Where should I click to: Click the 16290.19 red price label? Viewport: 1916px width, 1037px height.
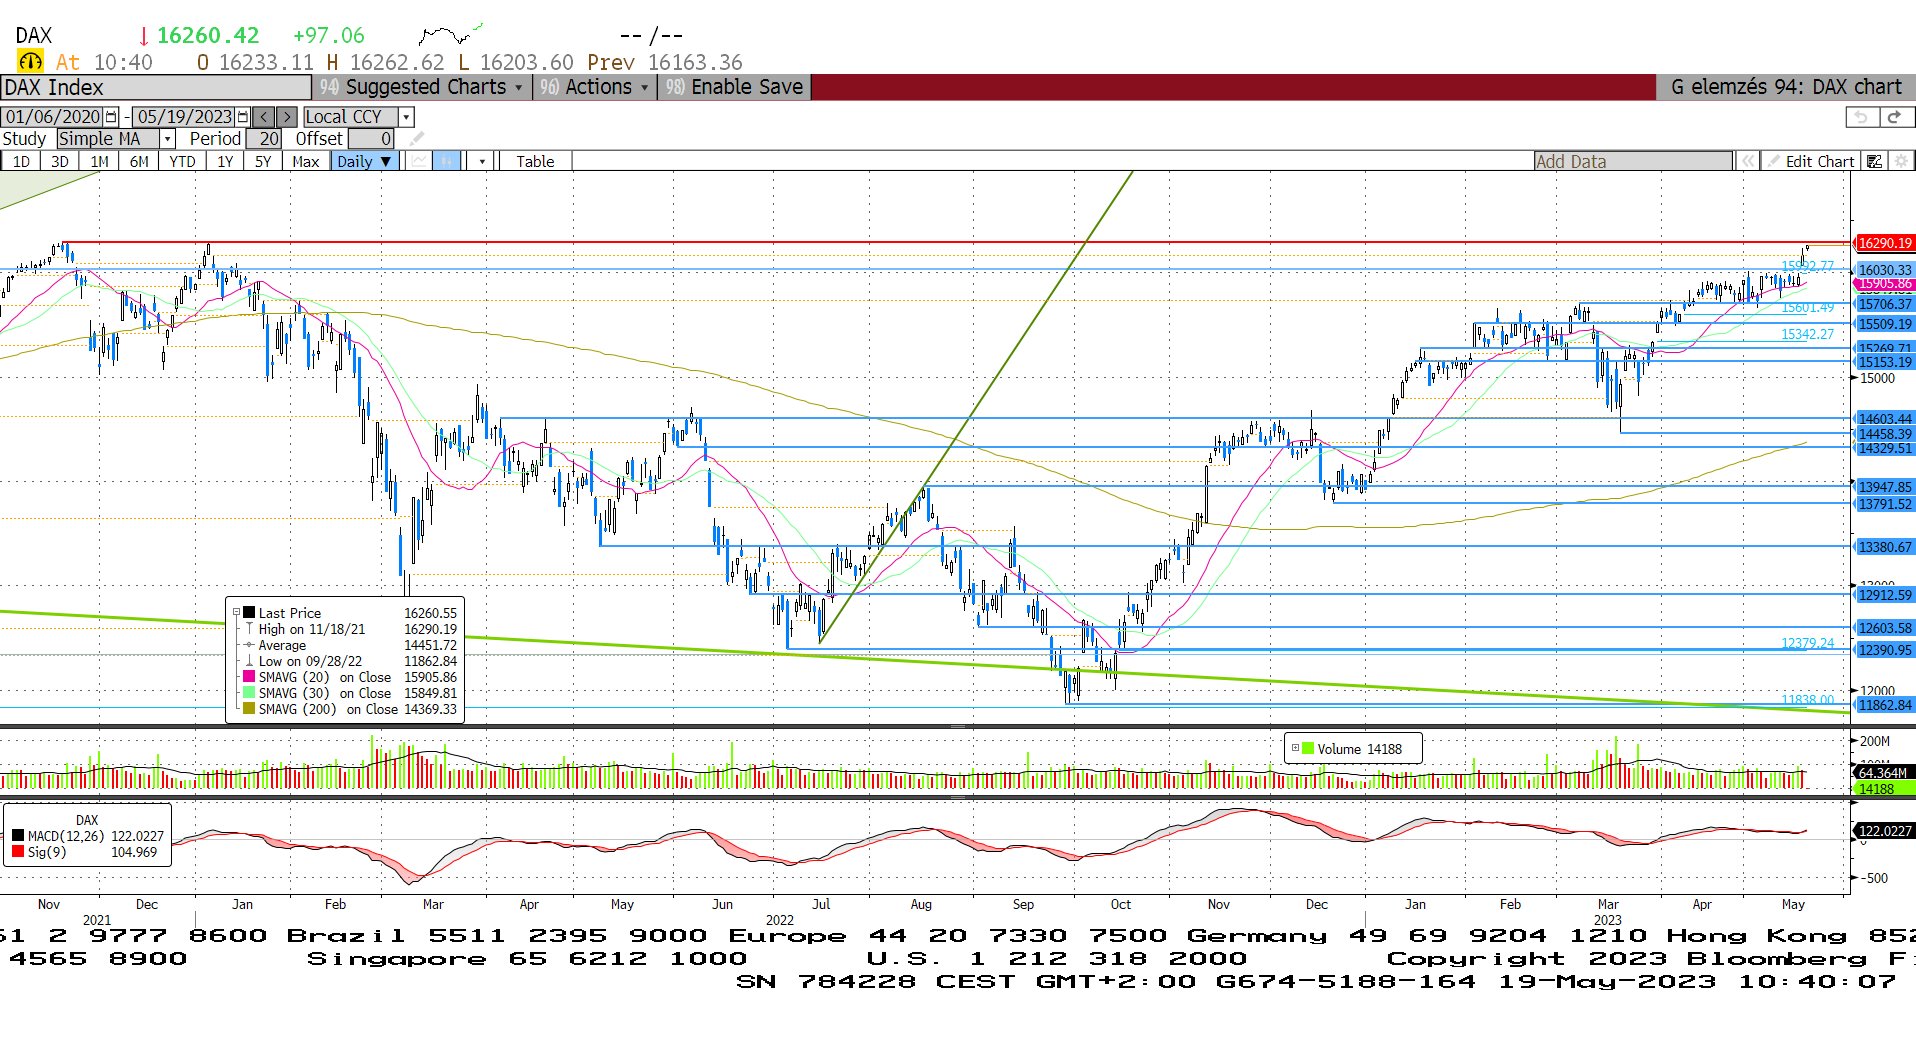tap(1885, 243)
